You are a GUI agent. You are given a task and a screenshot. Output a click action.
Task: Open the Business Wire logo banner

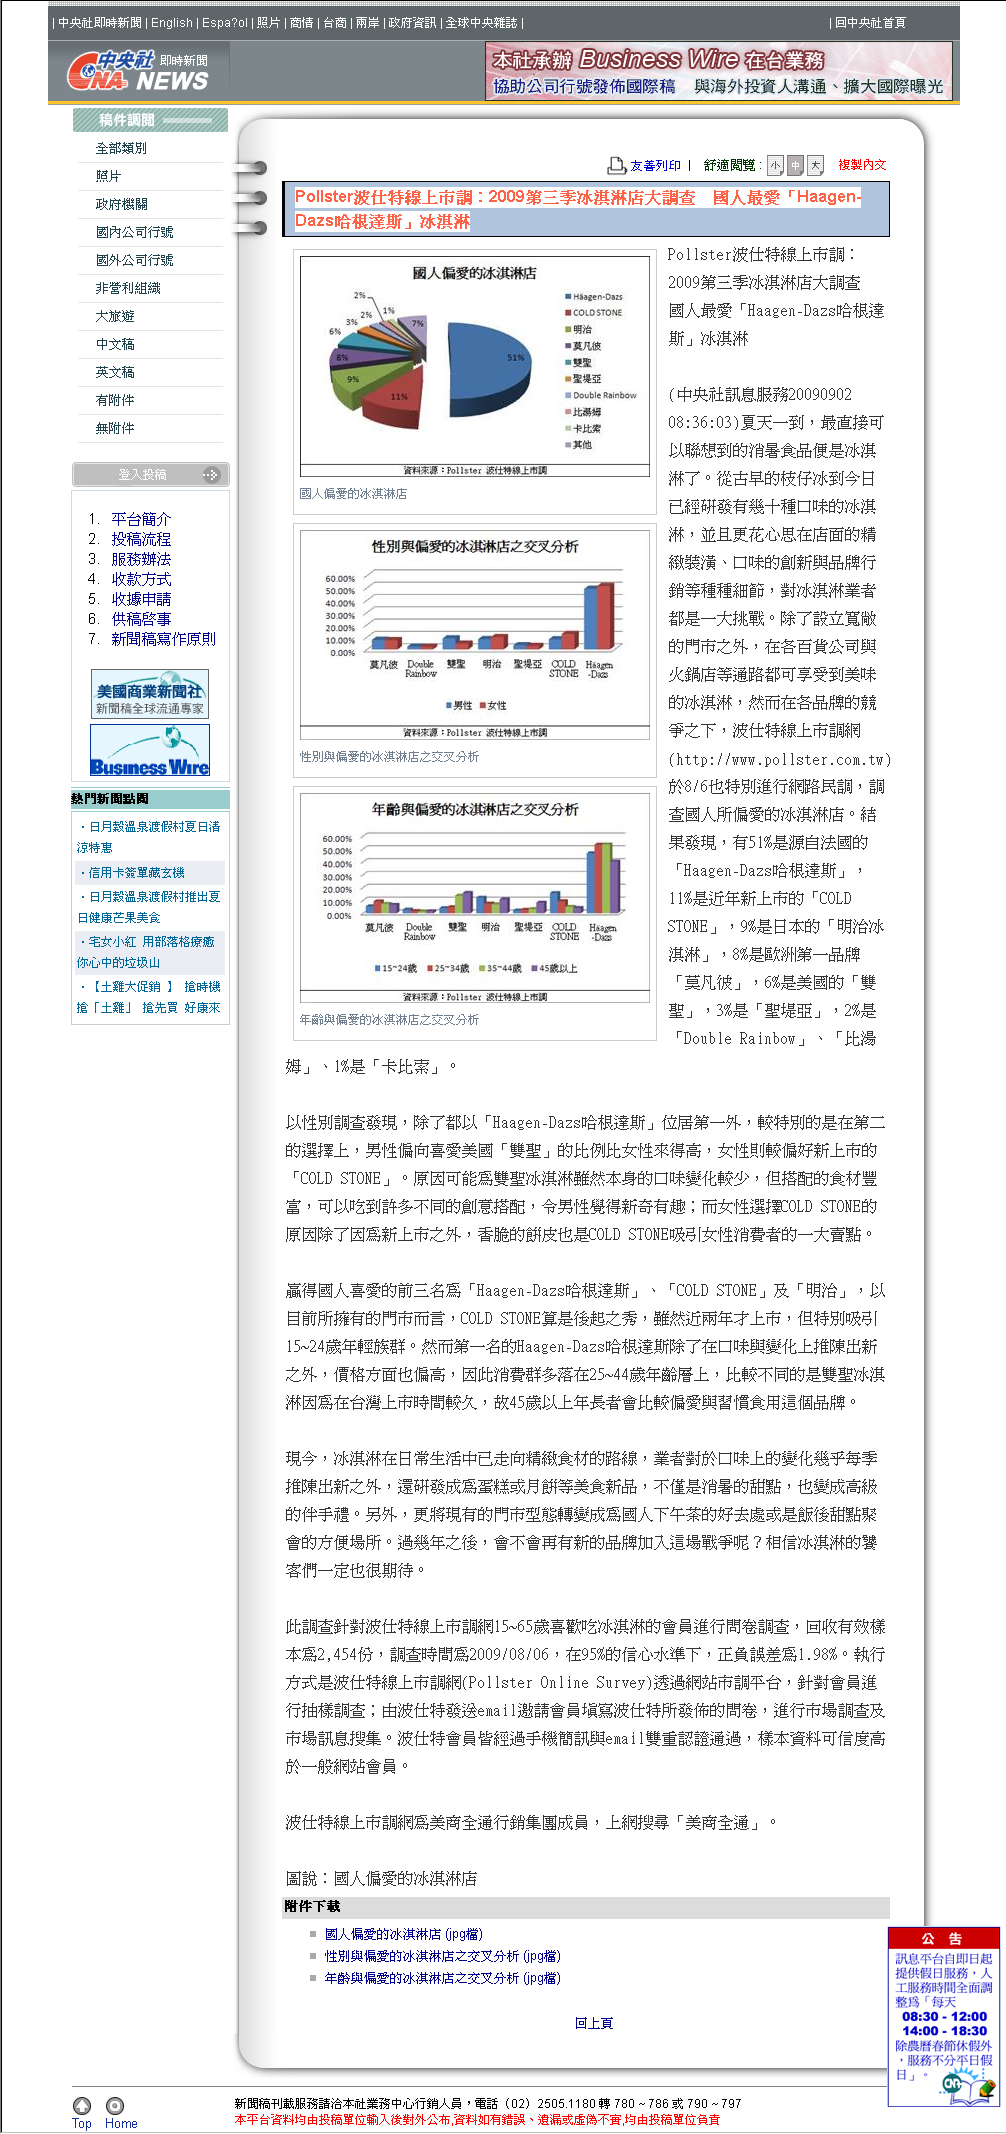coord(150,750)
